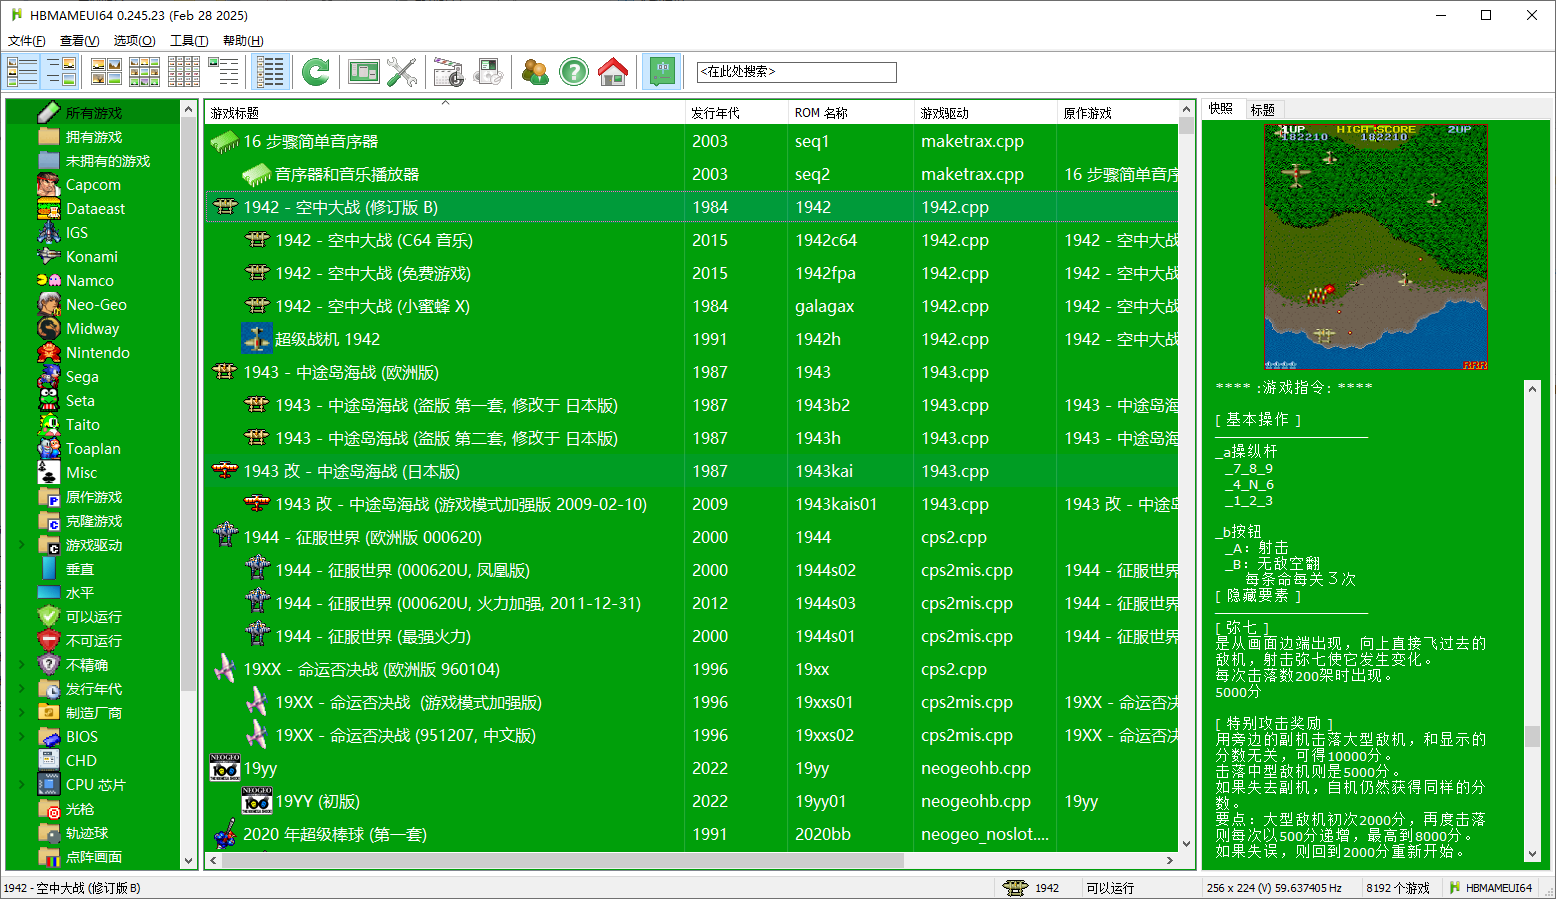Click info text panel scrollbar thumb

coord(1532,736)
